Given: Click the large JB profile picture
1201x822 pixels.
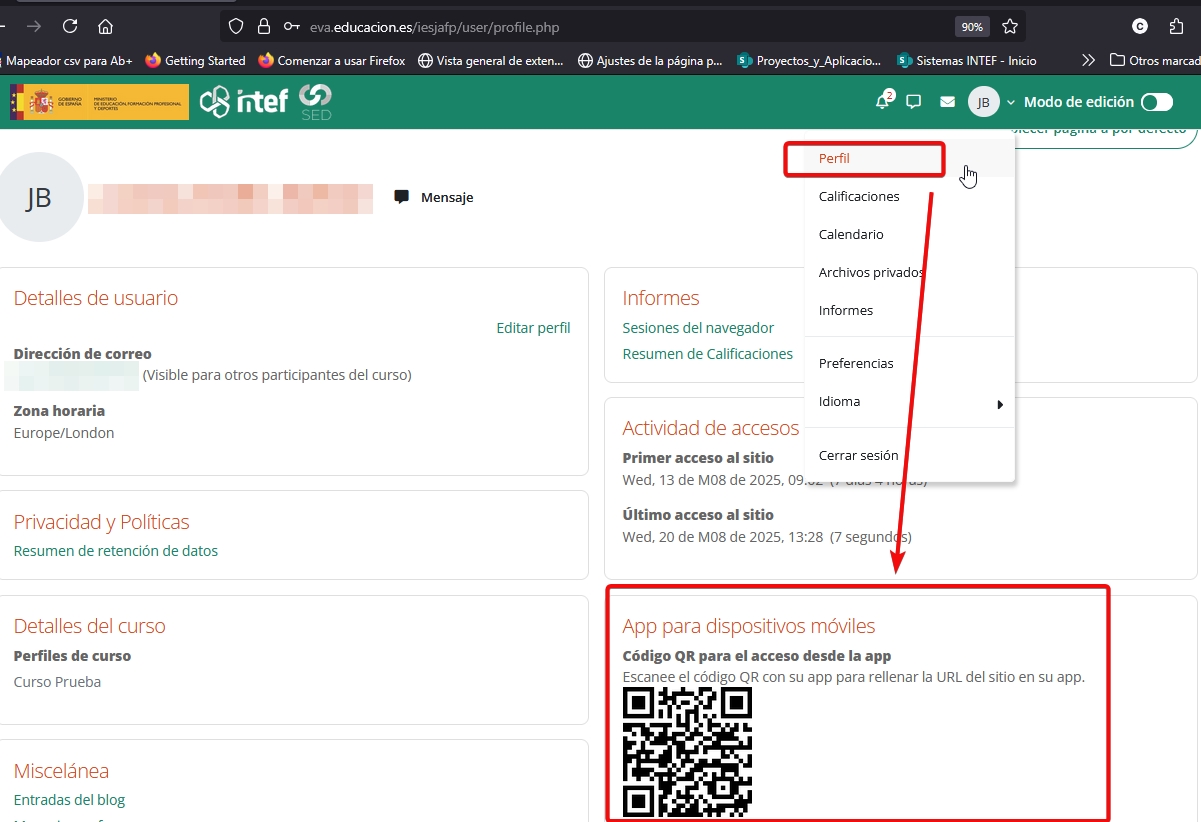Looking at the screenshot, I should tap(38, 197).
